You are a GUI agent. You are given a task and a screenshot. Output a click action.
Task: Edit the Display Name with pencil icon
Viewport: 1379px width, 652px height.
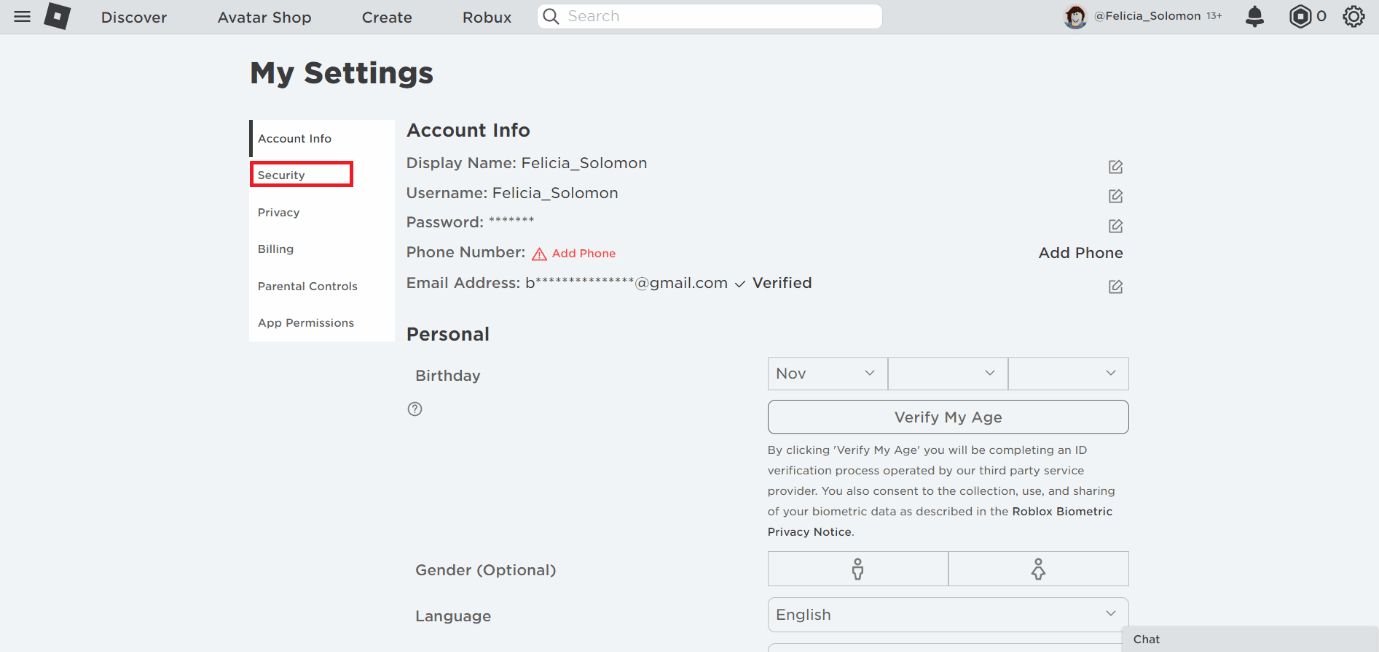click(x=1116, y=167)
